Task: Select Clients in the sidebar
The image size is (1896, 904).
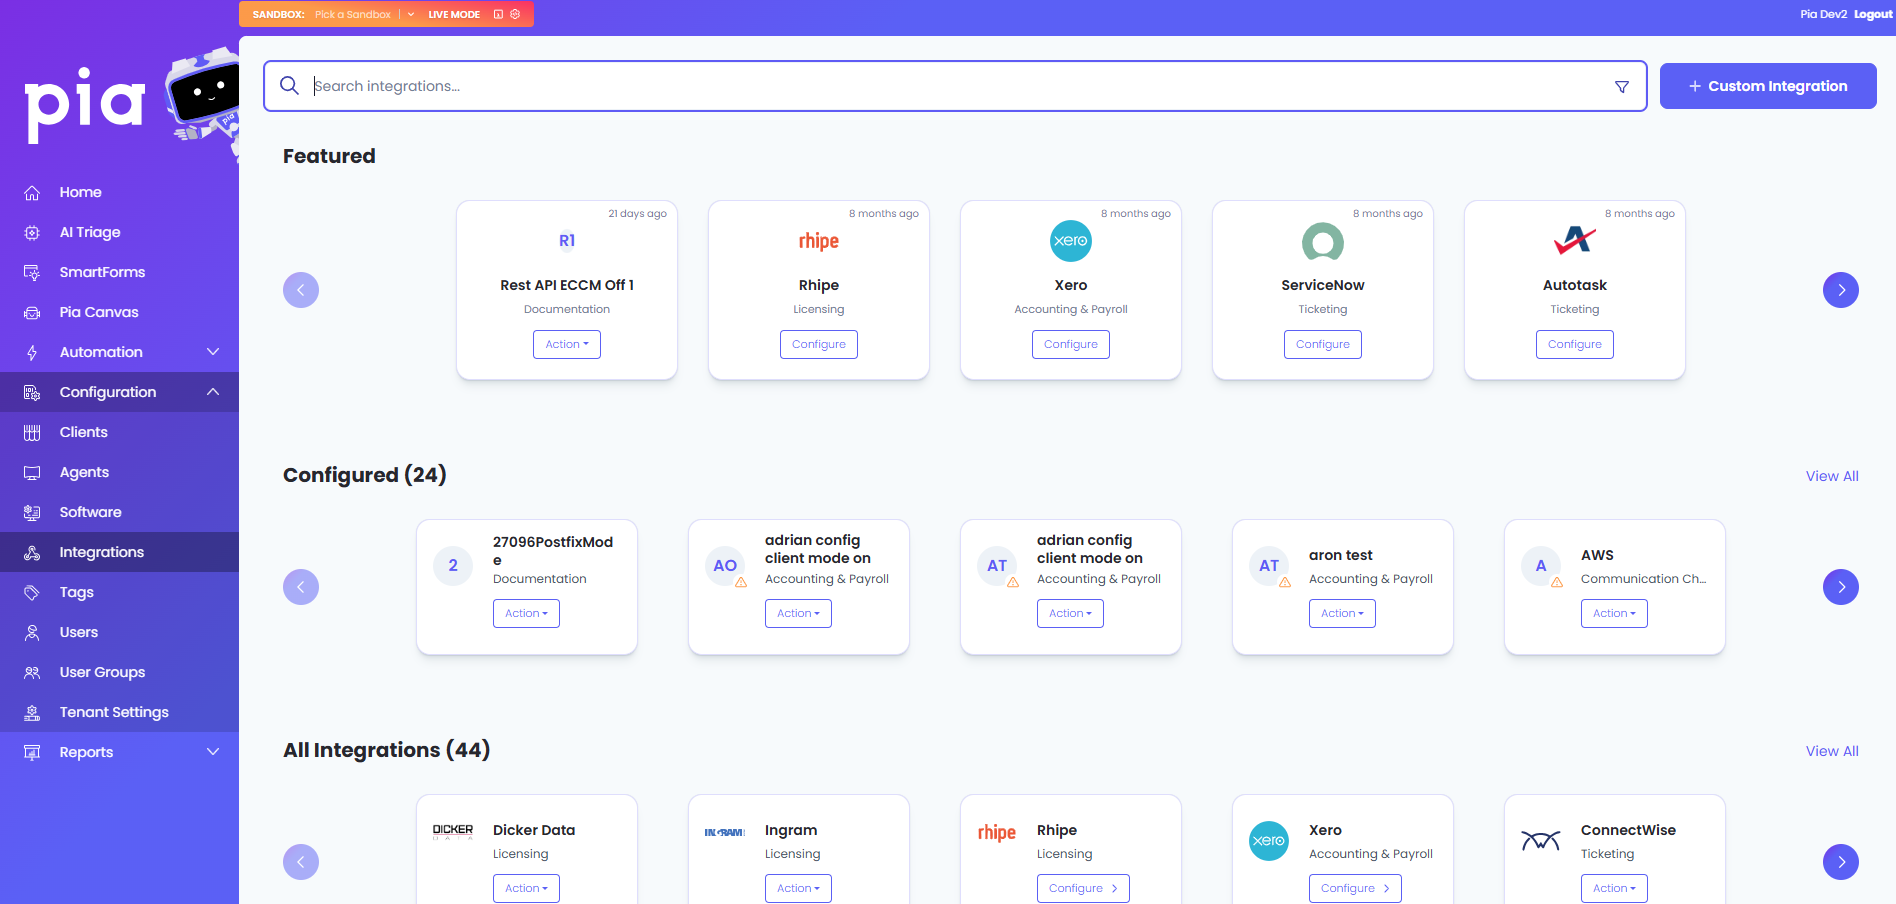Action: [119, 432]
